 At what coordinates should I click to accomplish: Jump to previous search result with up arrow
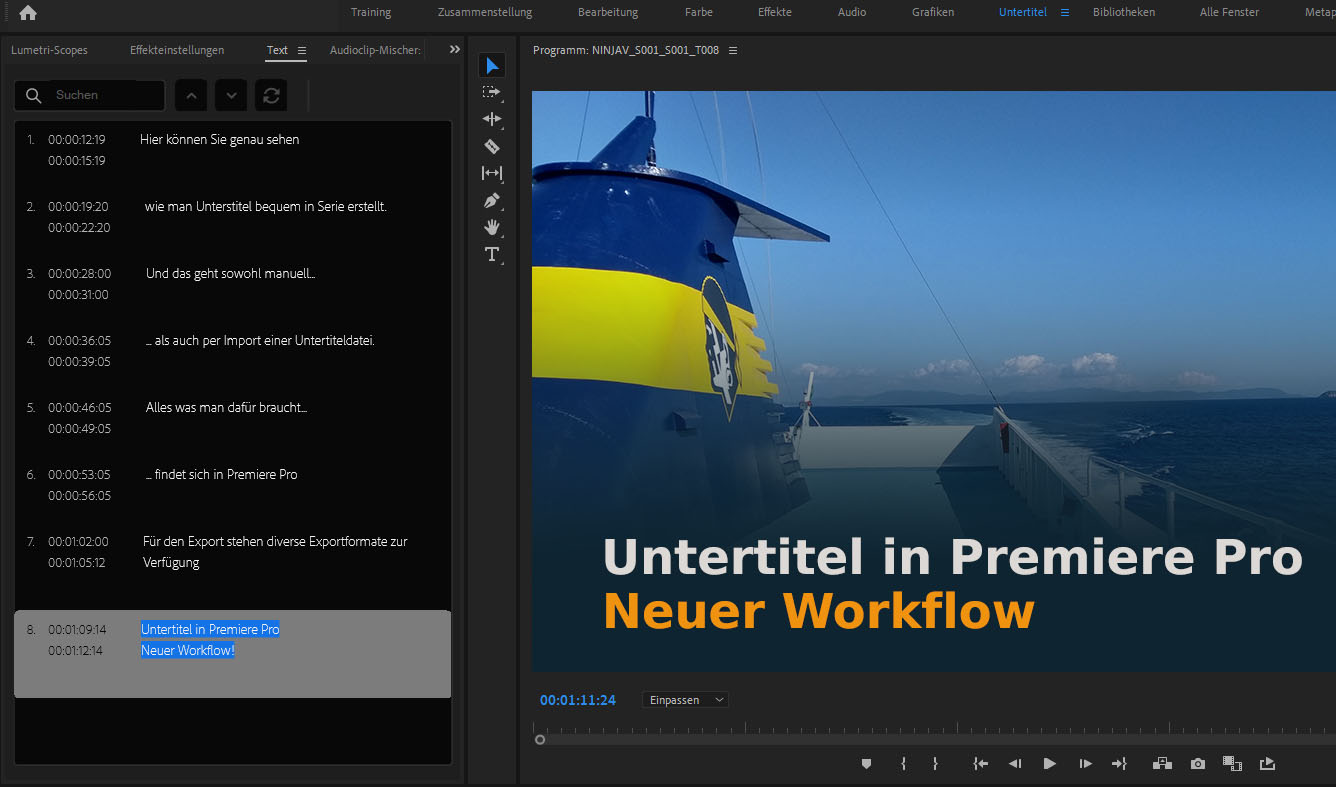[x=191, y=95]
